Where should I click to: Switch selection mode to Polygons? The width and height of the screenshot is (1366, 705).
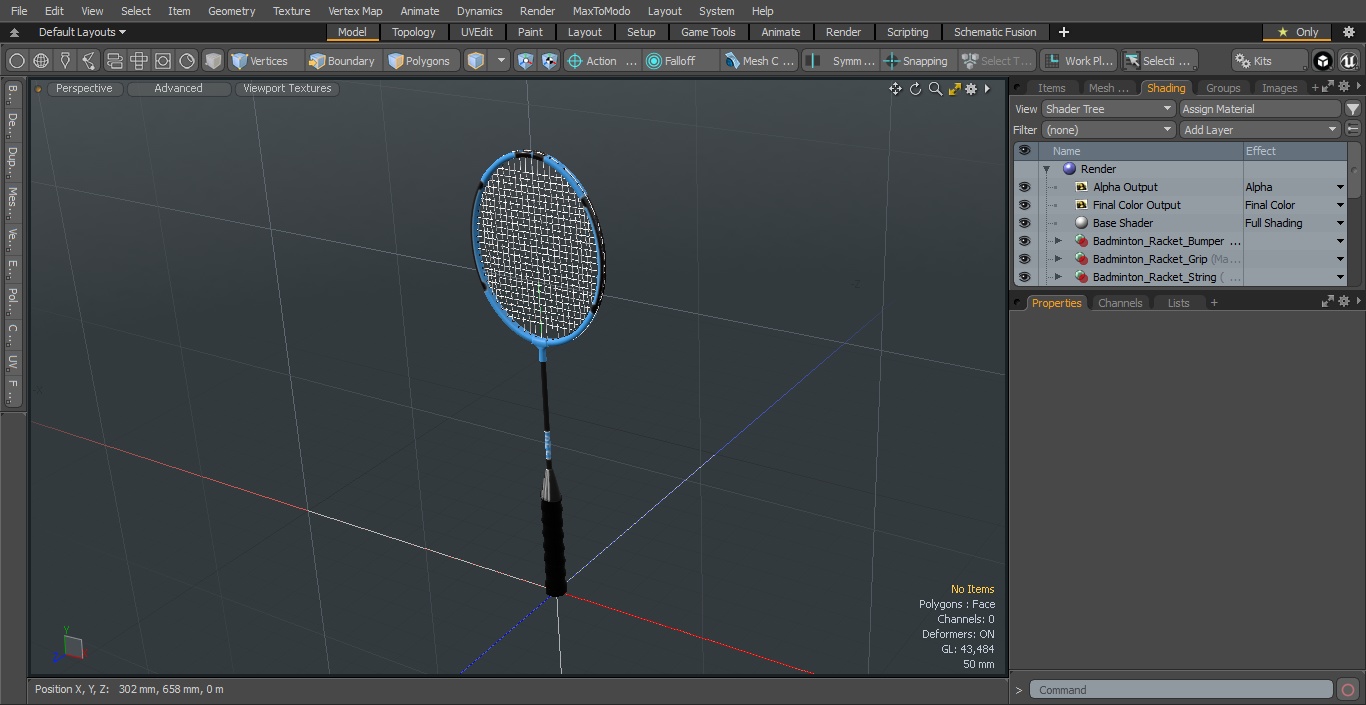(x=420, y=61)
